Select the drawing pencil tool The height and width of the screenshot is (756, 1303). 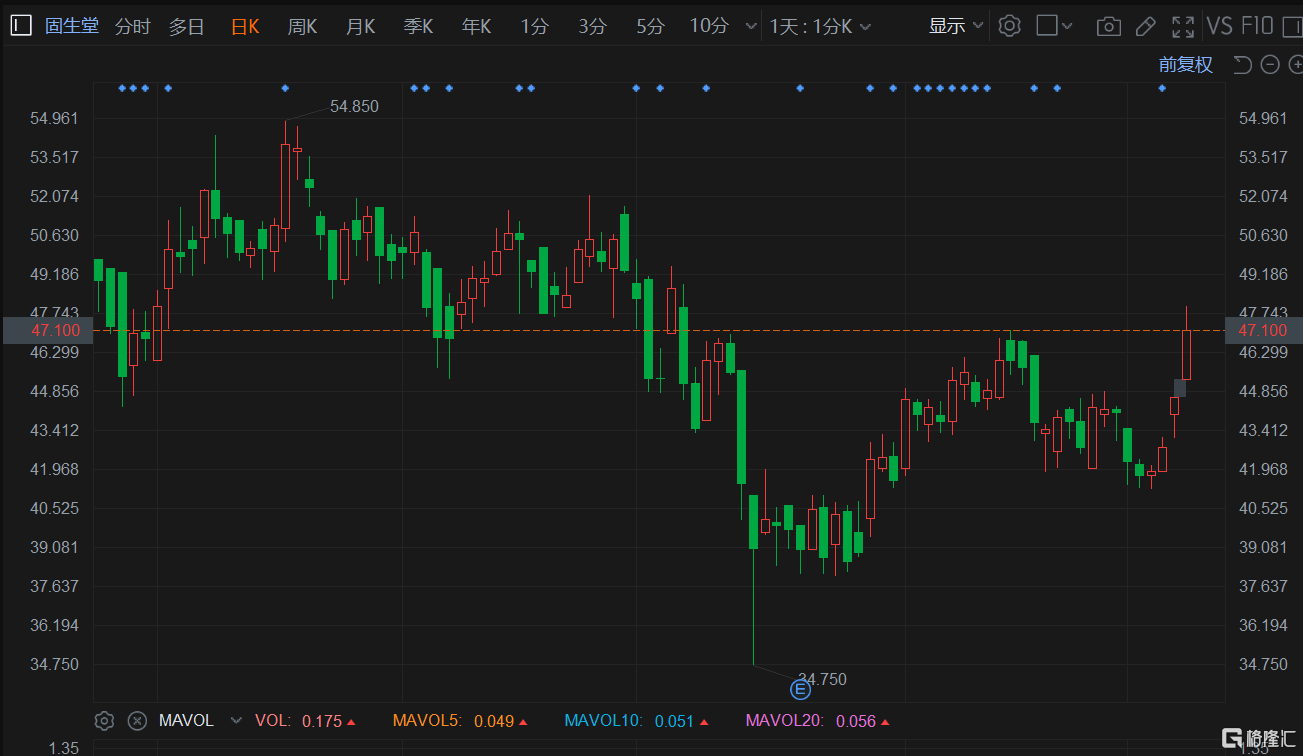click(1146, 26)
